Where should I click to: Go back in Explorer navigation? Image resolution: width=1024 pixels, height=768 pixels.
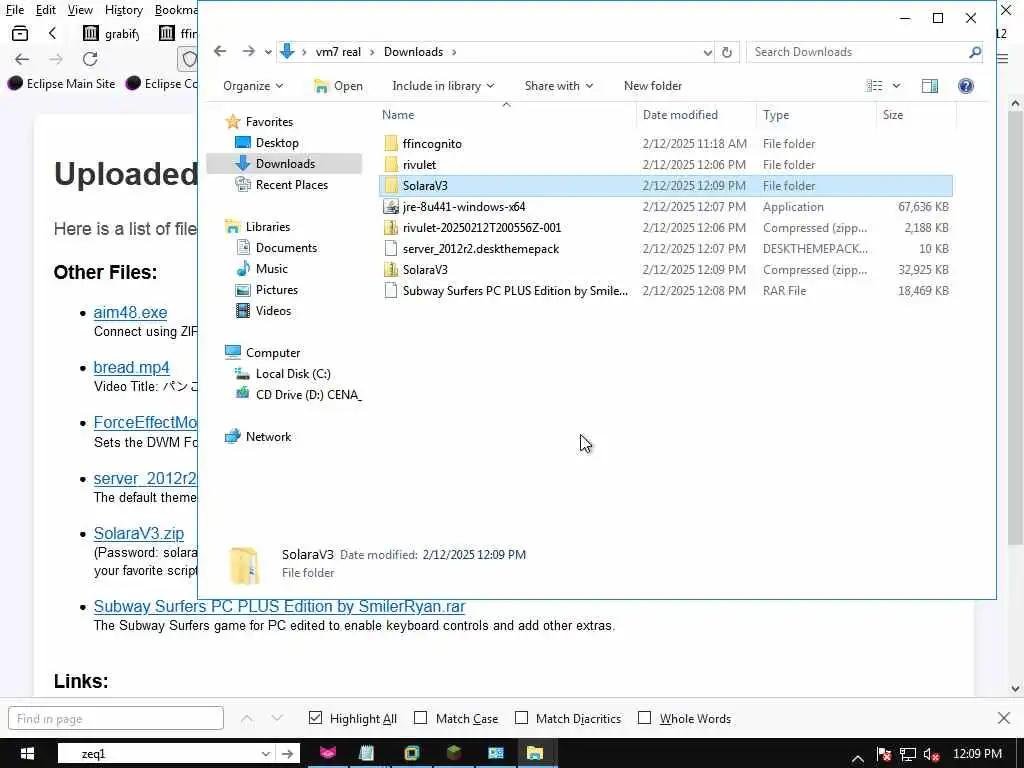(x=220, y=52)
